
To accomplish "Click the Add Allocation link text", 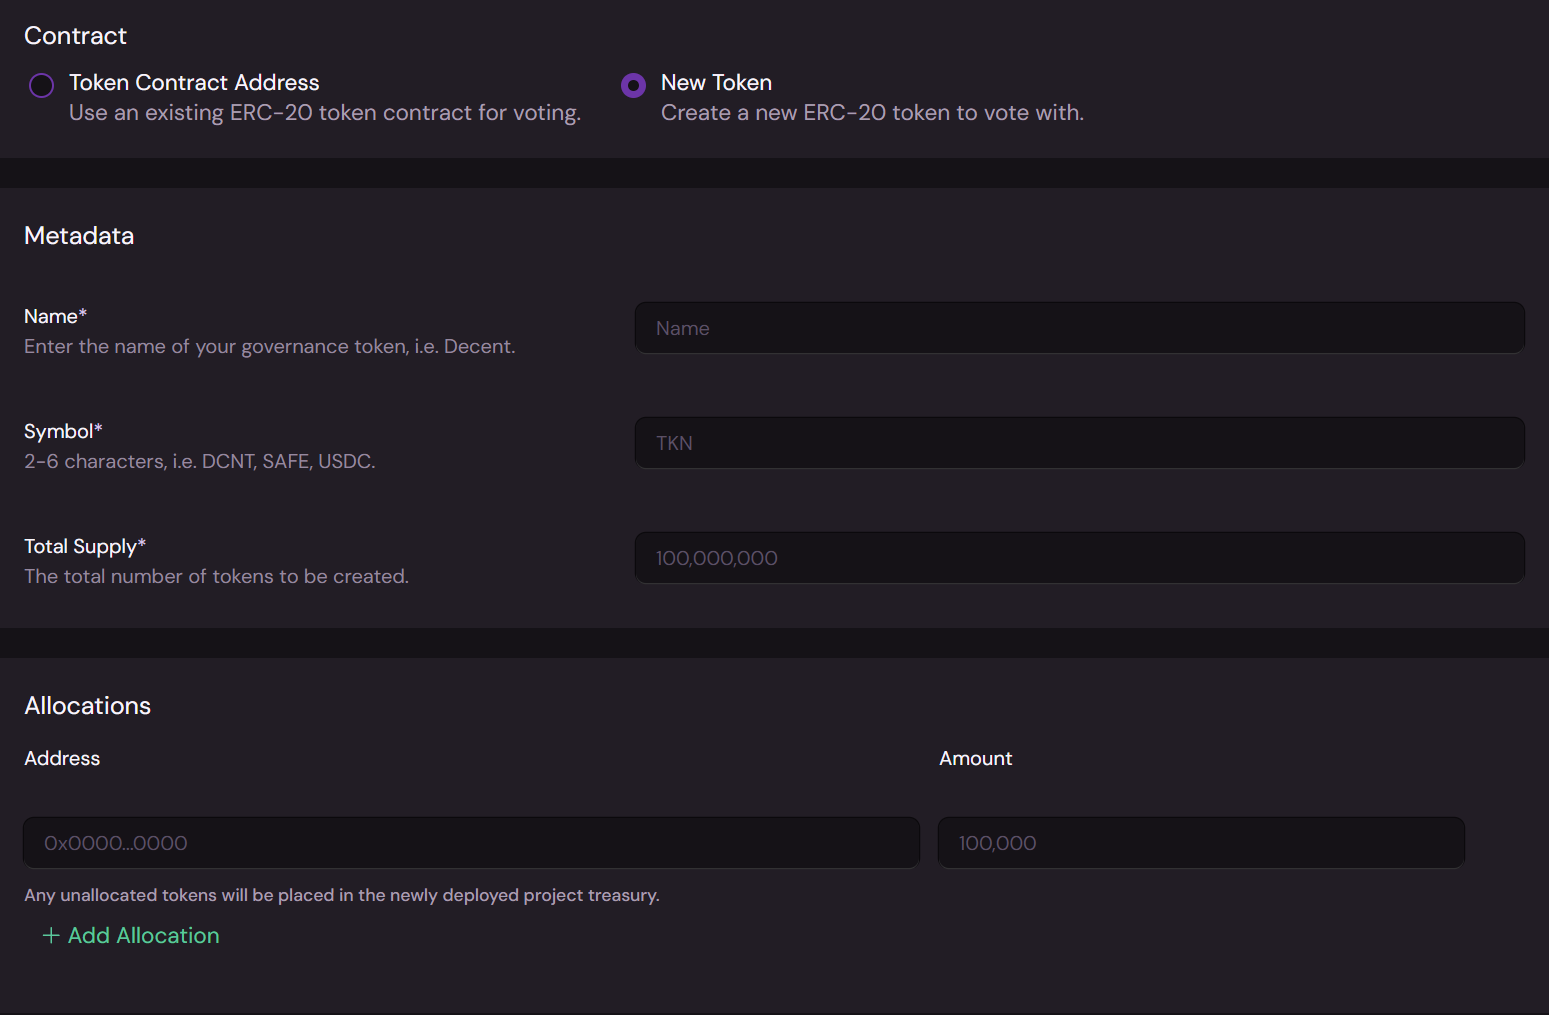I will tap(143, 936).
